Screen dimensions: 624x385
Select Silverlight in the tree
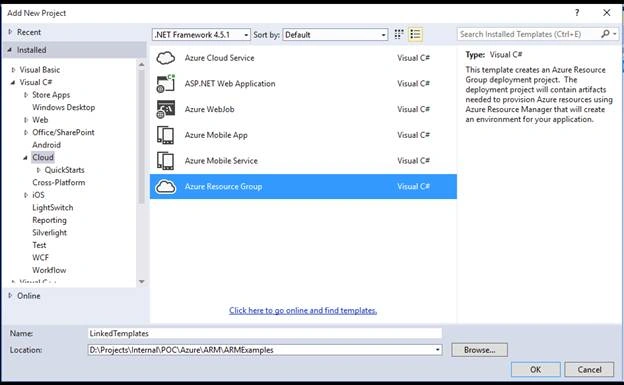[x=50, y=233]
